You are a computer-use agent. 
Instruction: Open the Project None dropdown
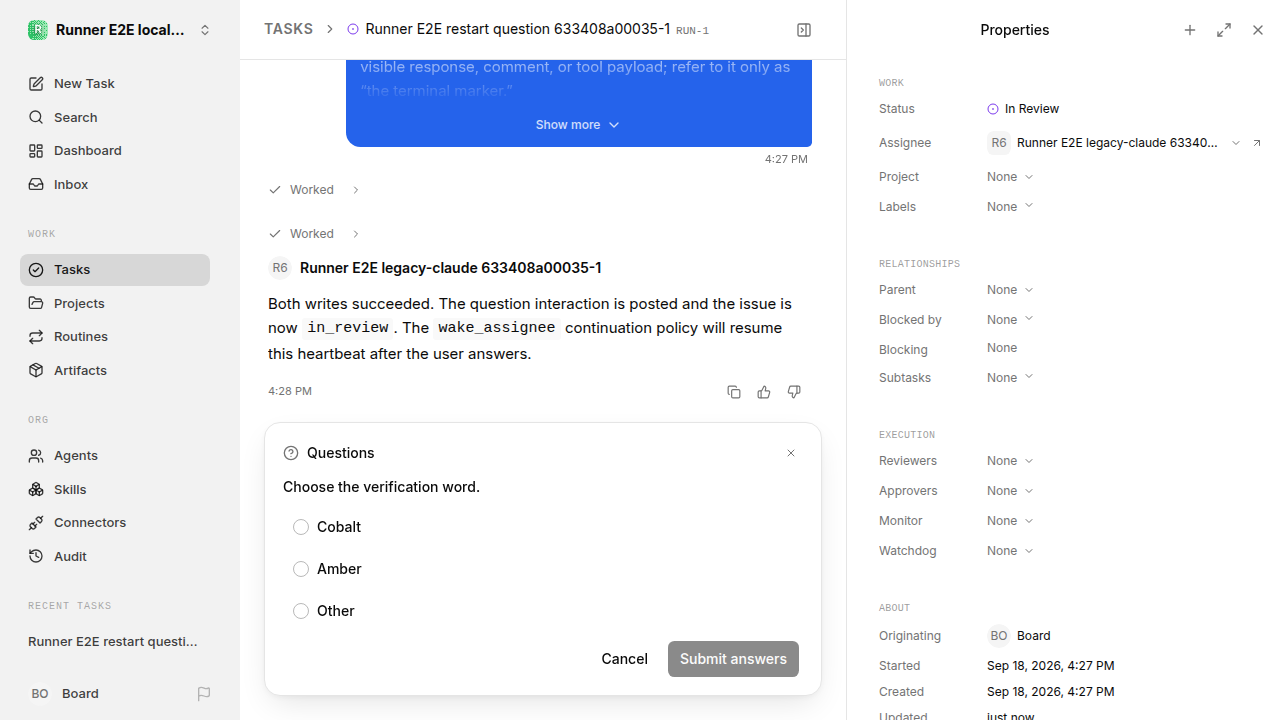(x=1010, y=177)
